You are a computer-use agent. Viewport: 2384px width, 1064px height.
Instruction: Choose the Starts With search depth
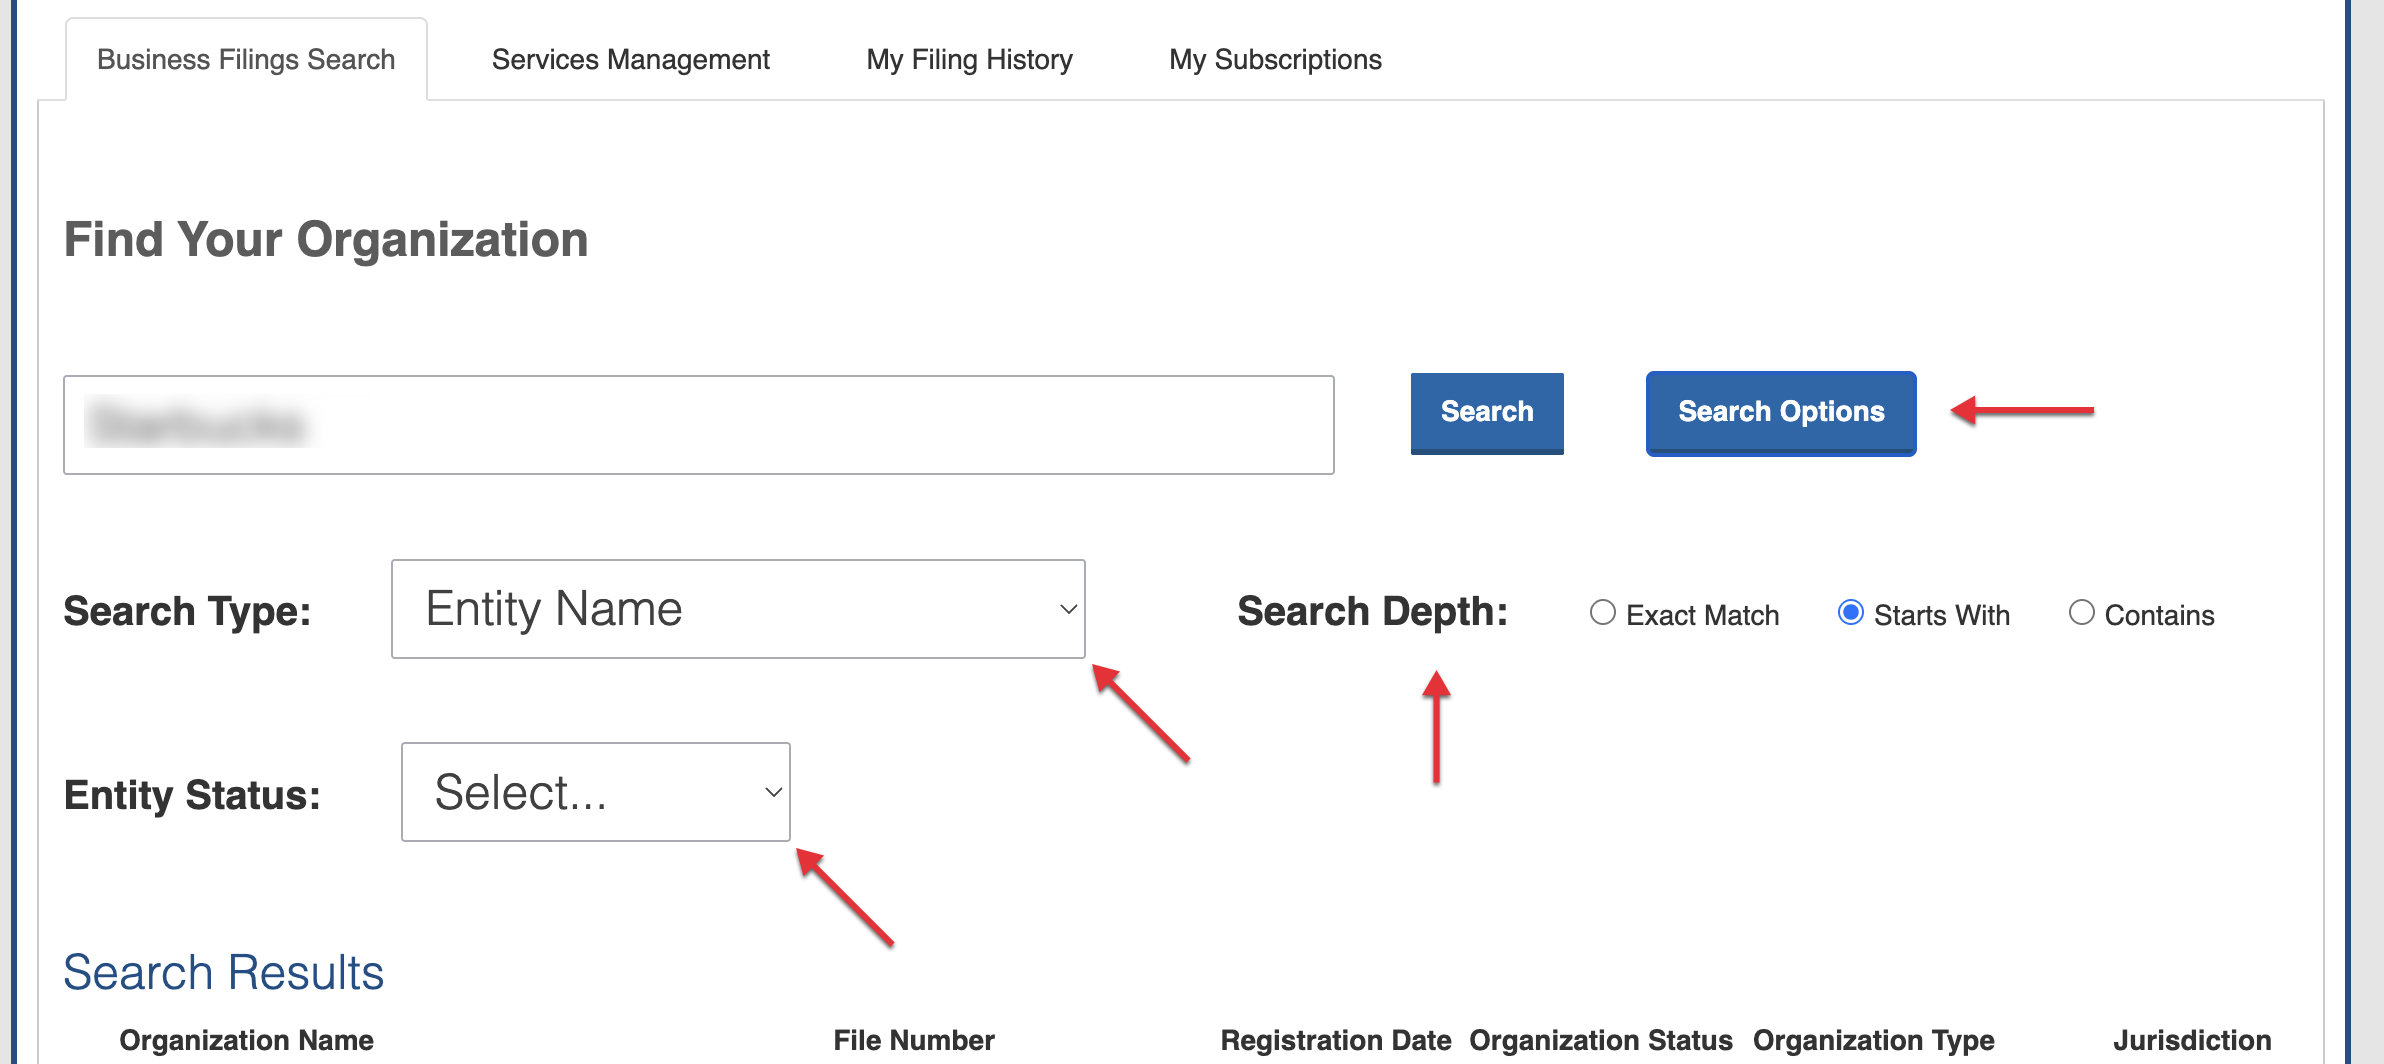[1851, 613]
